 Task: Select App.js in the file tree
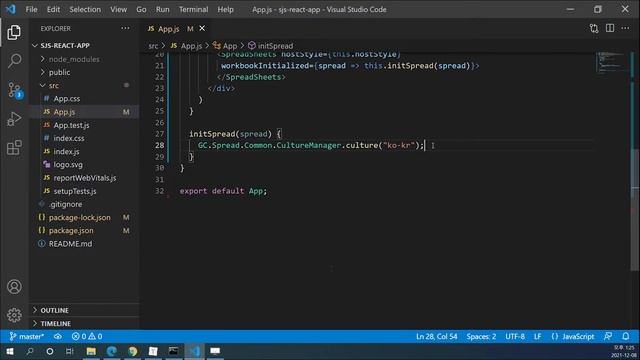pyautogui.click(x=64, y=112)
